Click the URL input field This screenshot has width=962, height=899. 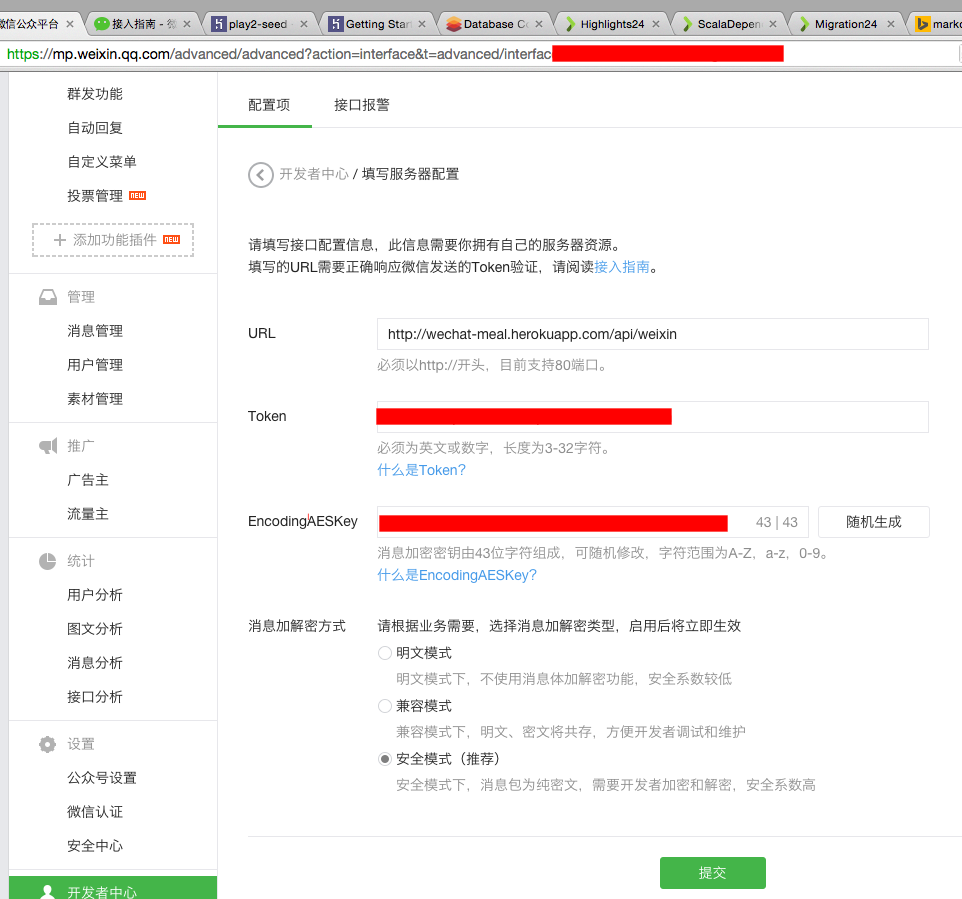pos(653,334)
